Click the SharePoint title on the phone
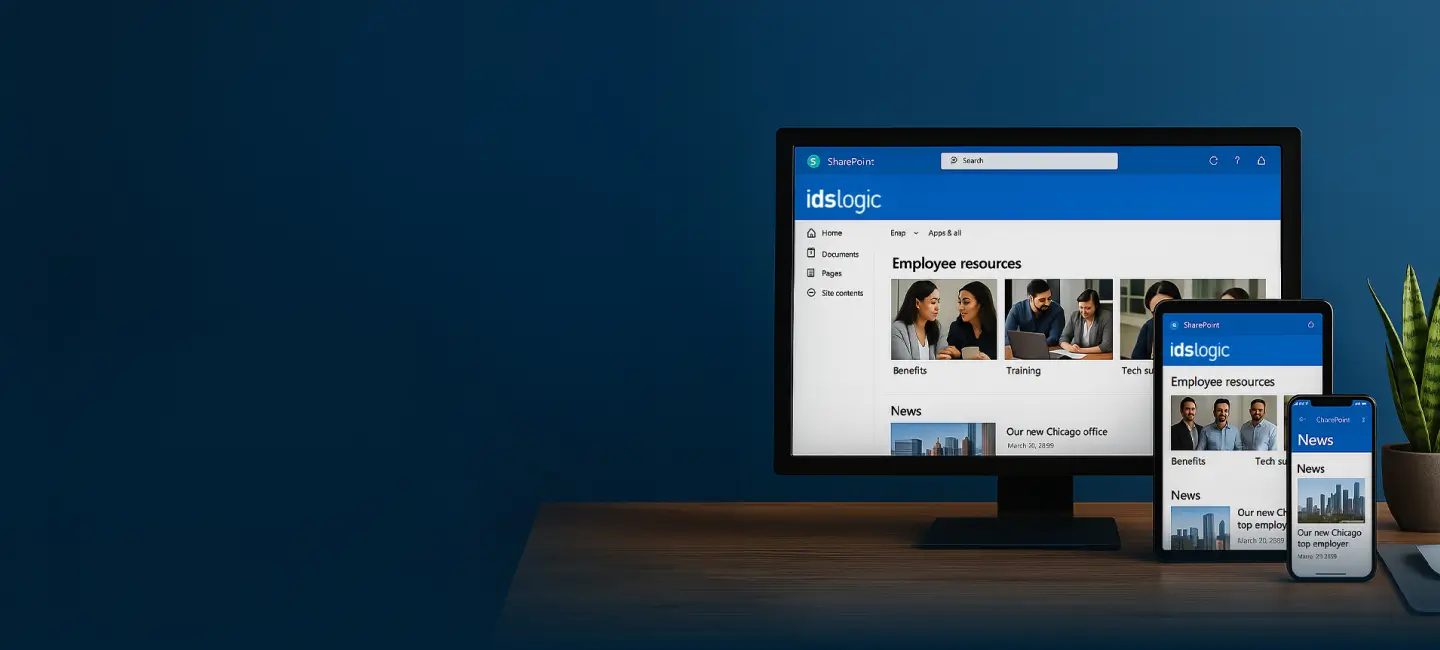Viewport: 1440px width, 650px height. (x=1333, y=420)
